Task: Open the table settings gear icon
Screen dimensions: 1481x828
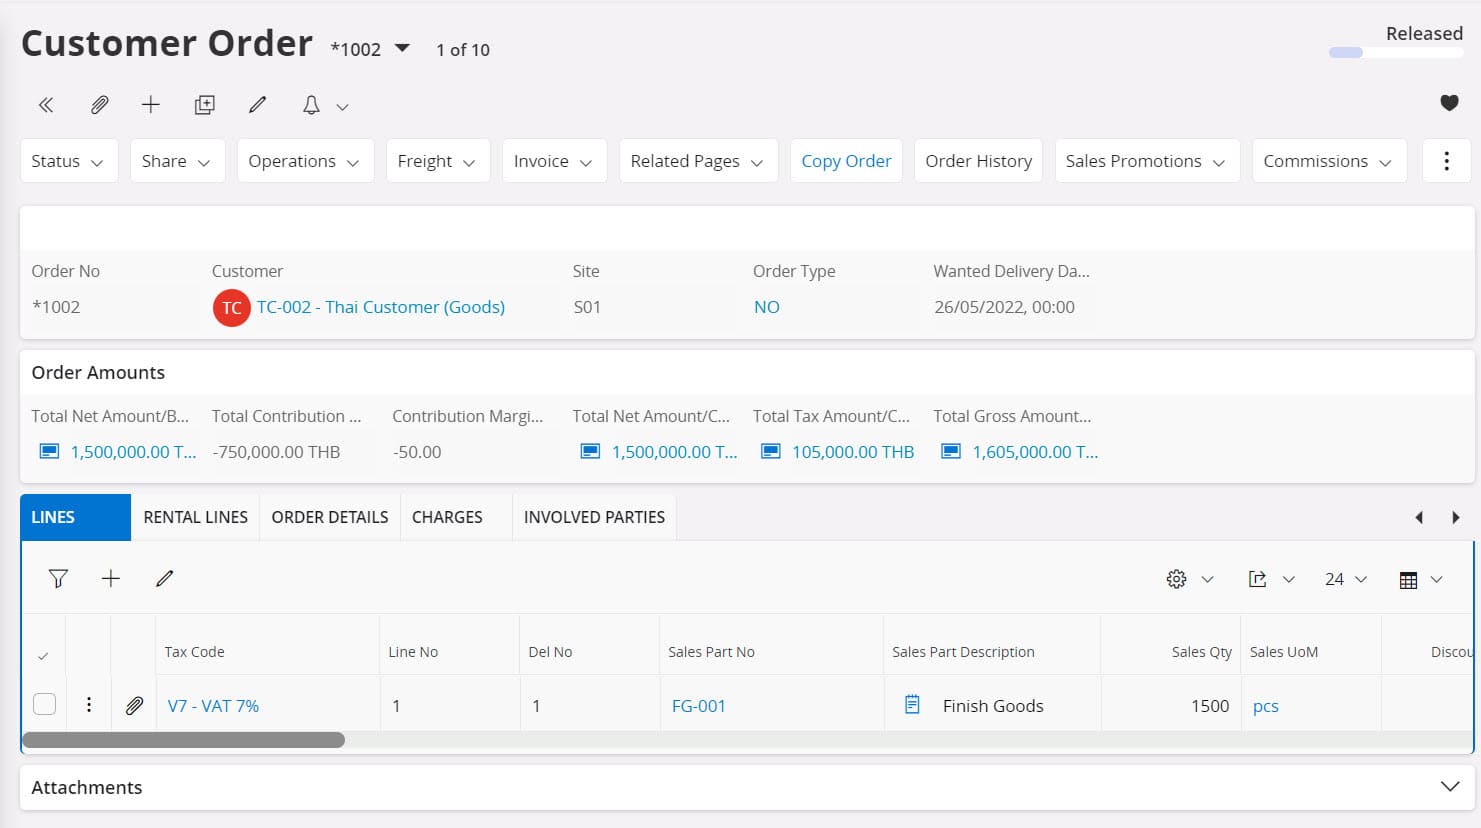Action: (1176, 579)
